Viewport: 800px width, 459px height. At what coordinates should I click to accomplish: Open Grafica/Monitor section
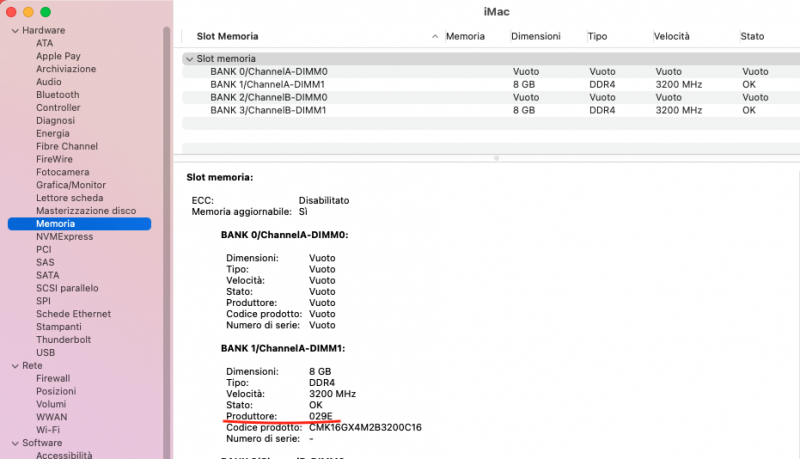point(71,185)
